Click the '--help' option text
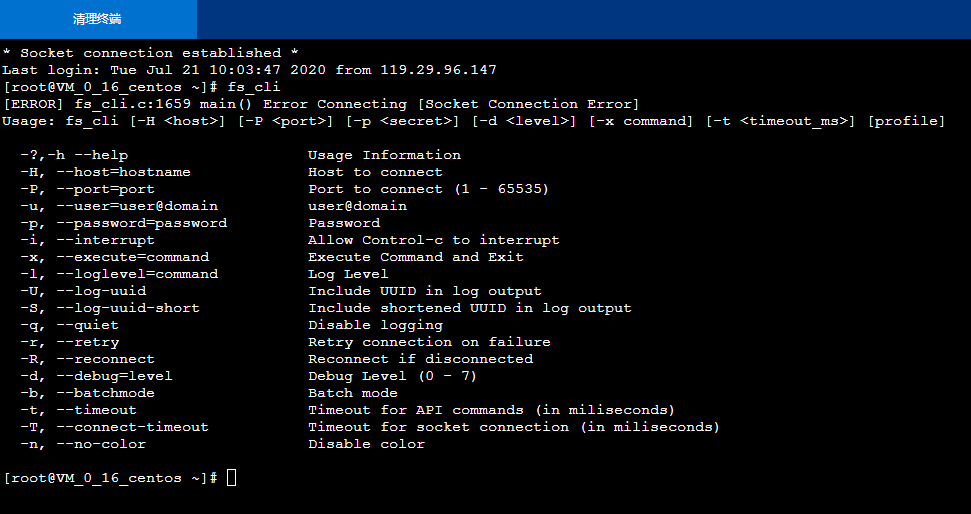The image size is (971, 514). pos(92,155)
